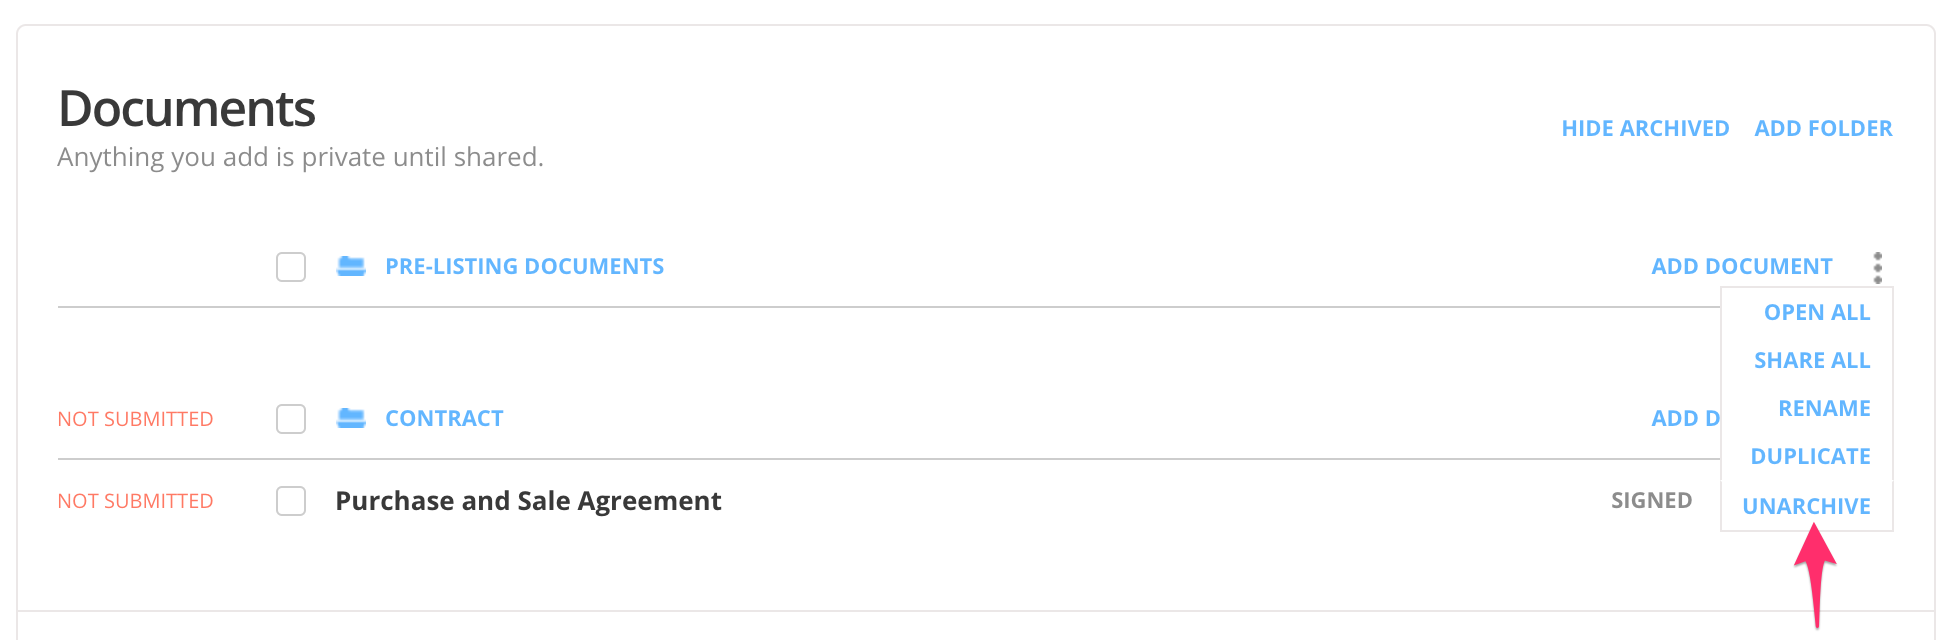This screenshot has width=1952, height=640.
Task: Click Not Submitted beside Purchase and Sale Agreement
Action: [x=135, y=501]
